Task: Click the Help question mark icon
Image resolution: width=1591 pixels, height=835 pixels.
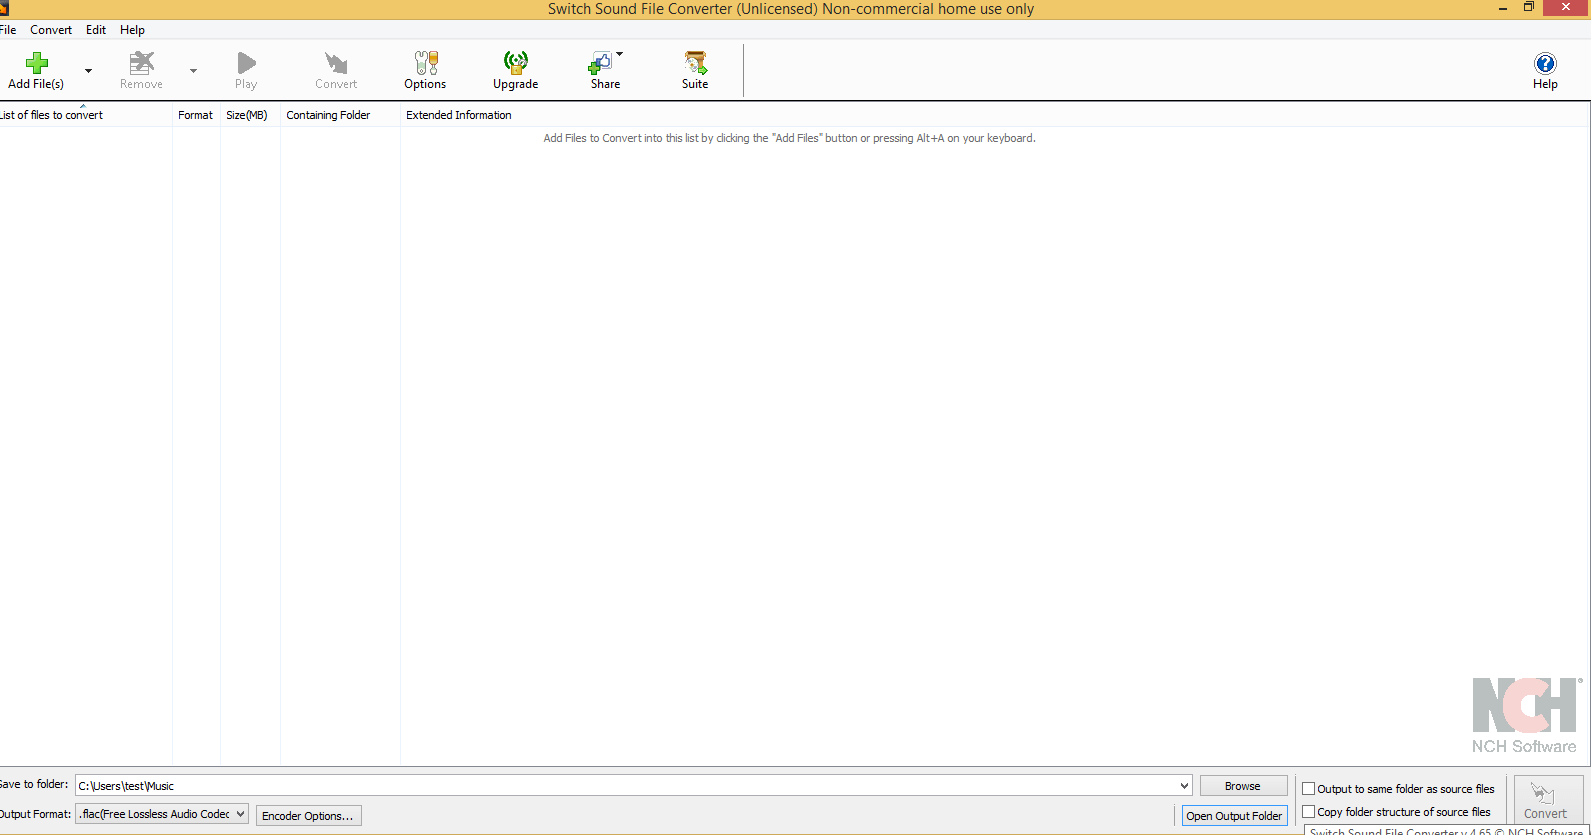Action: click(1546, 63)
